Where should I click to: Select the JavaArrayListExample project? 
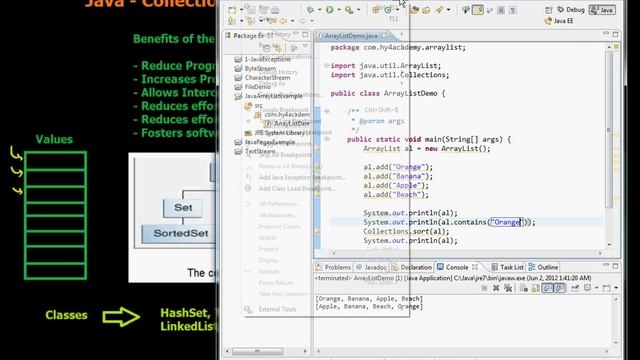coord(269,96)
